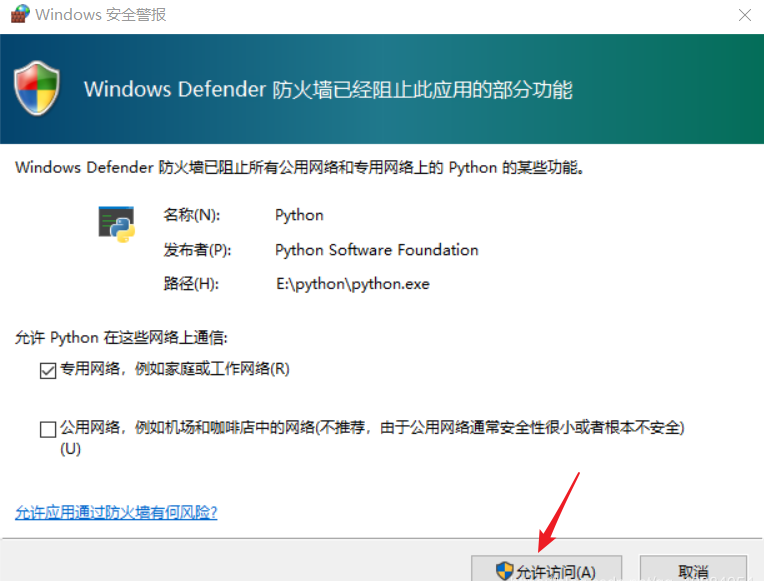Click the 允许 Python 在这些网络上通信 text
This screenshot has height=581, width=764.
[x=121, y=337]
